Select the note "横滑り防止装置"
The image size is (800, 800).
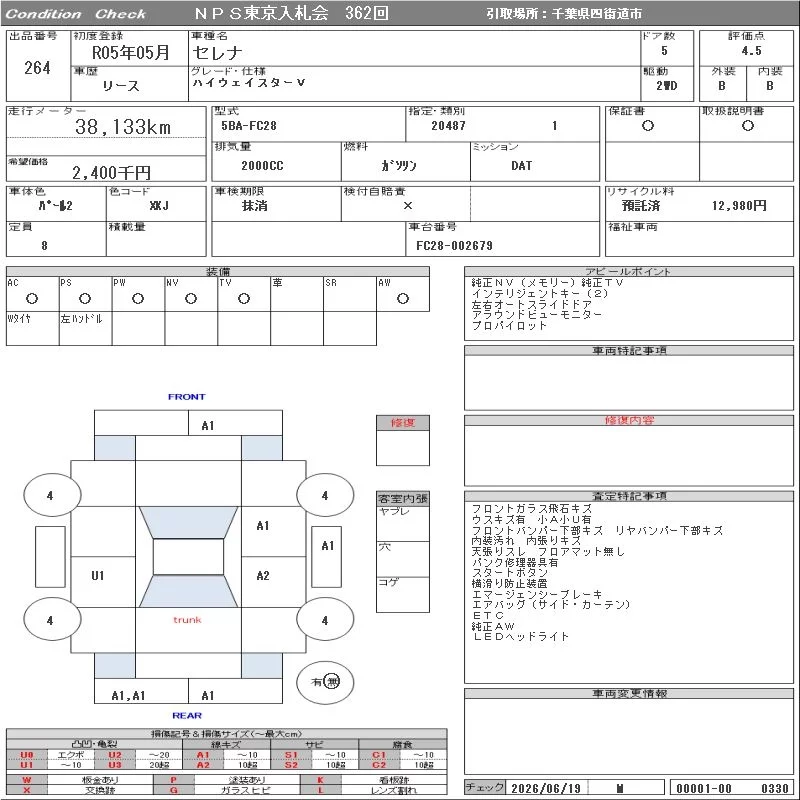(x=509, y=583)
